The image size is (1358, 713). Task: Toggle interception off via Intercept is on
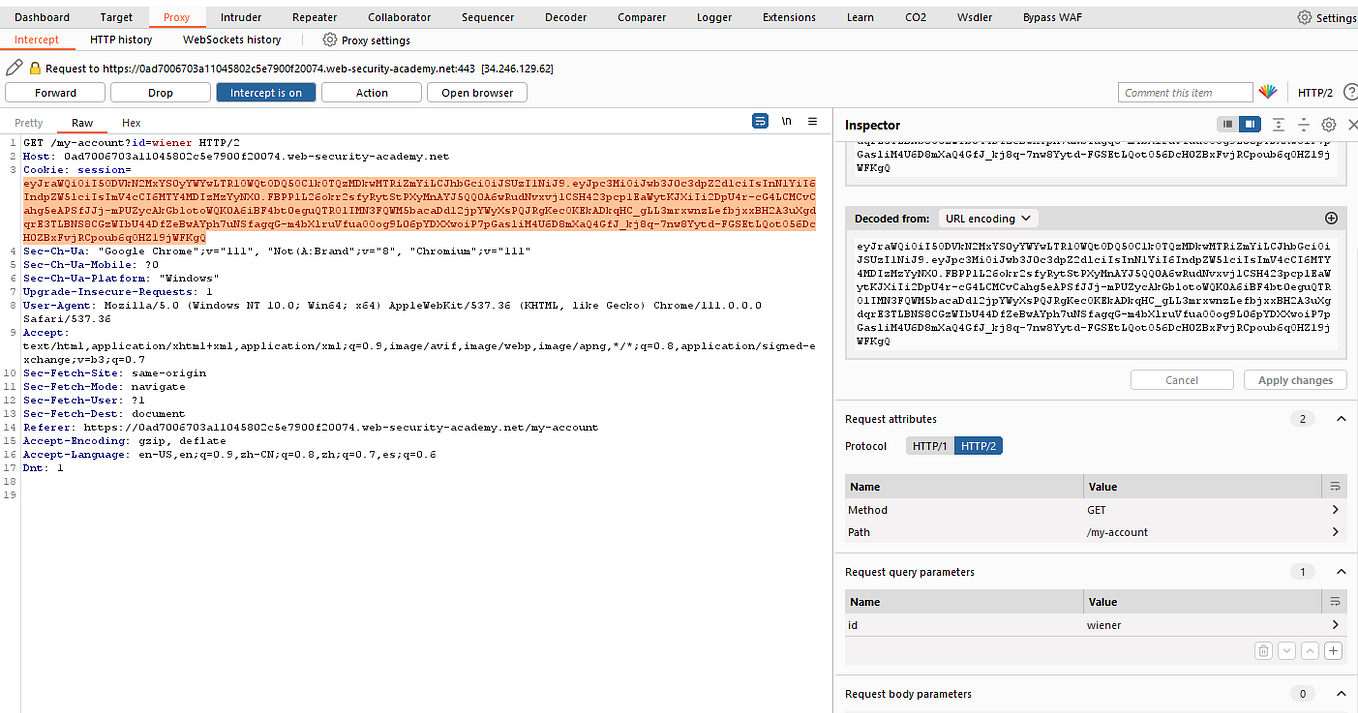pos(265,91)
